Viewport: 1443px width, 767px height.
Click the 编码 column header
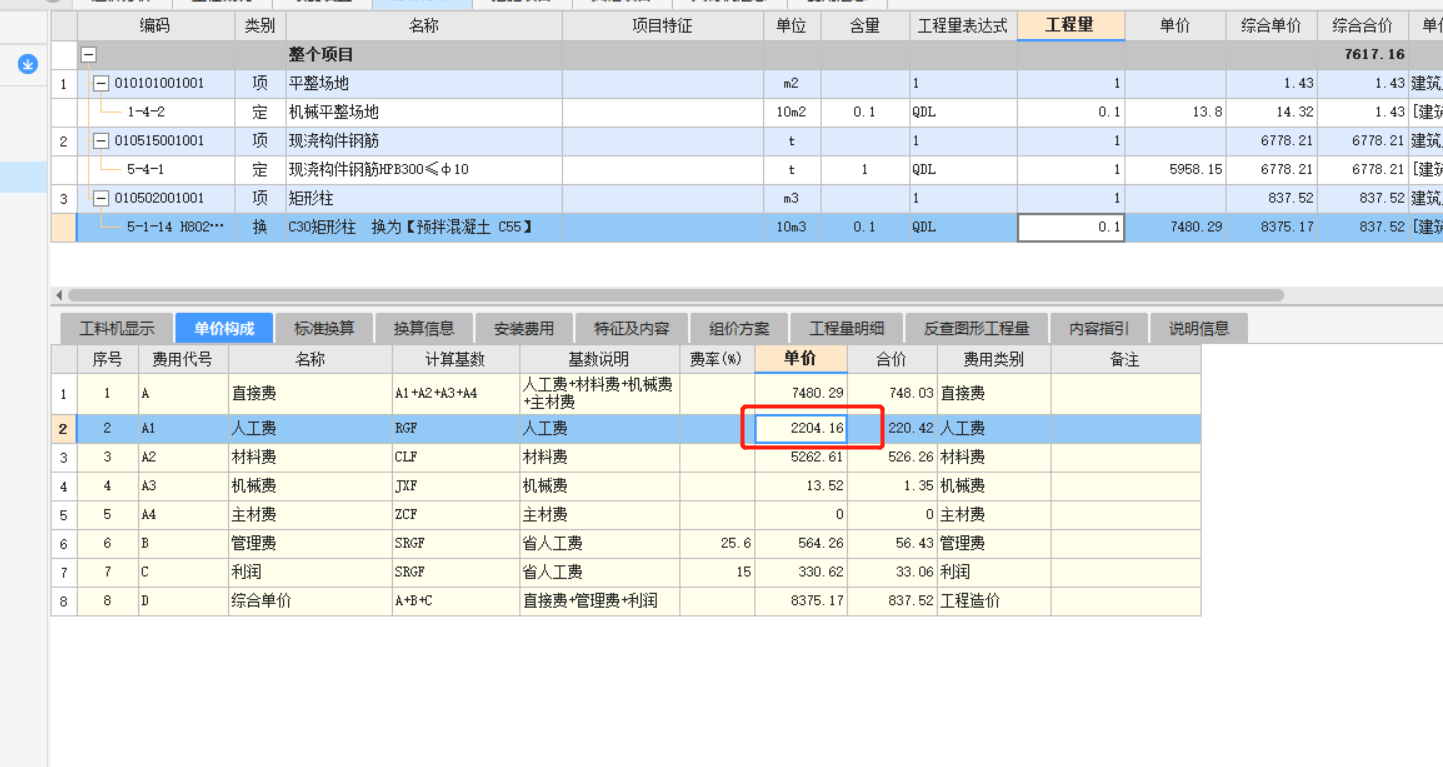tap(155, 26)
